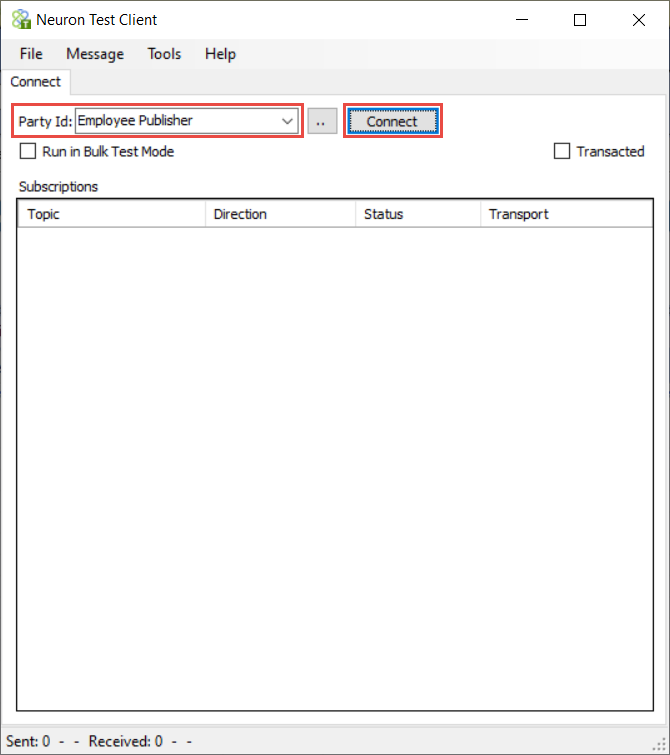Click the browse '..' button
This screenshot has width=670, height=755.
click(322, 121)
